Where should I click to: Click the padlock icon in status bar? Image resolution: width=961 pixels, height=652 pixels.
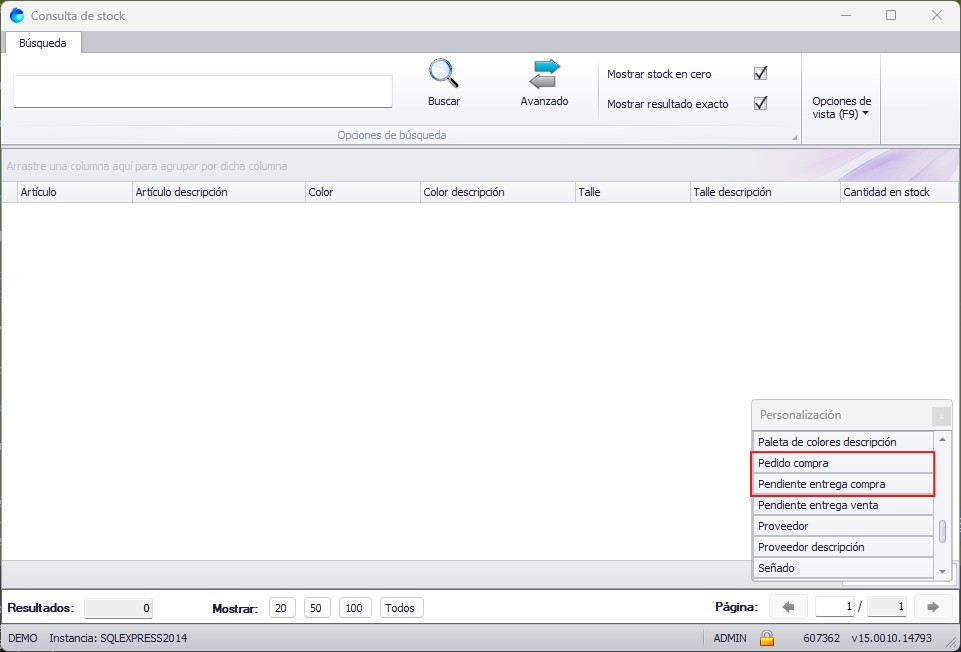tap(767, 638)
